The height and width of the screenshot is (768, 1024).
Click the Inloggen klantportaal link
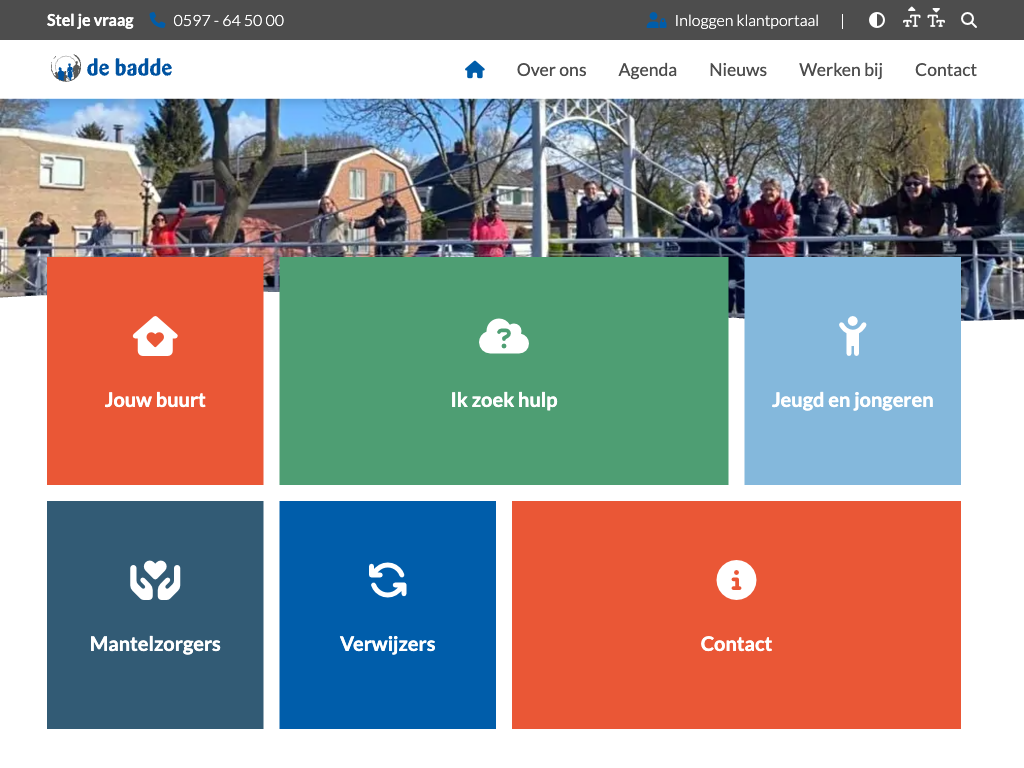(746, 20)
